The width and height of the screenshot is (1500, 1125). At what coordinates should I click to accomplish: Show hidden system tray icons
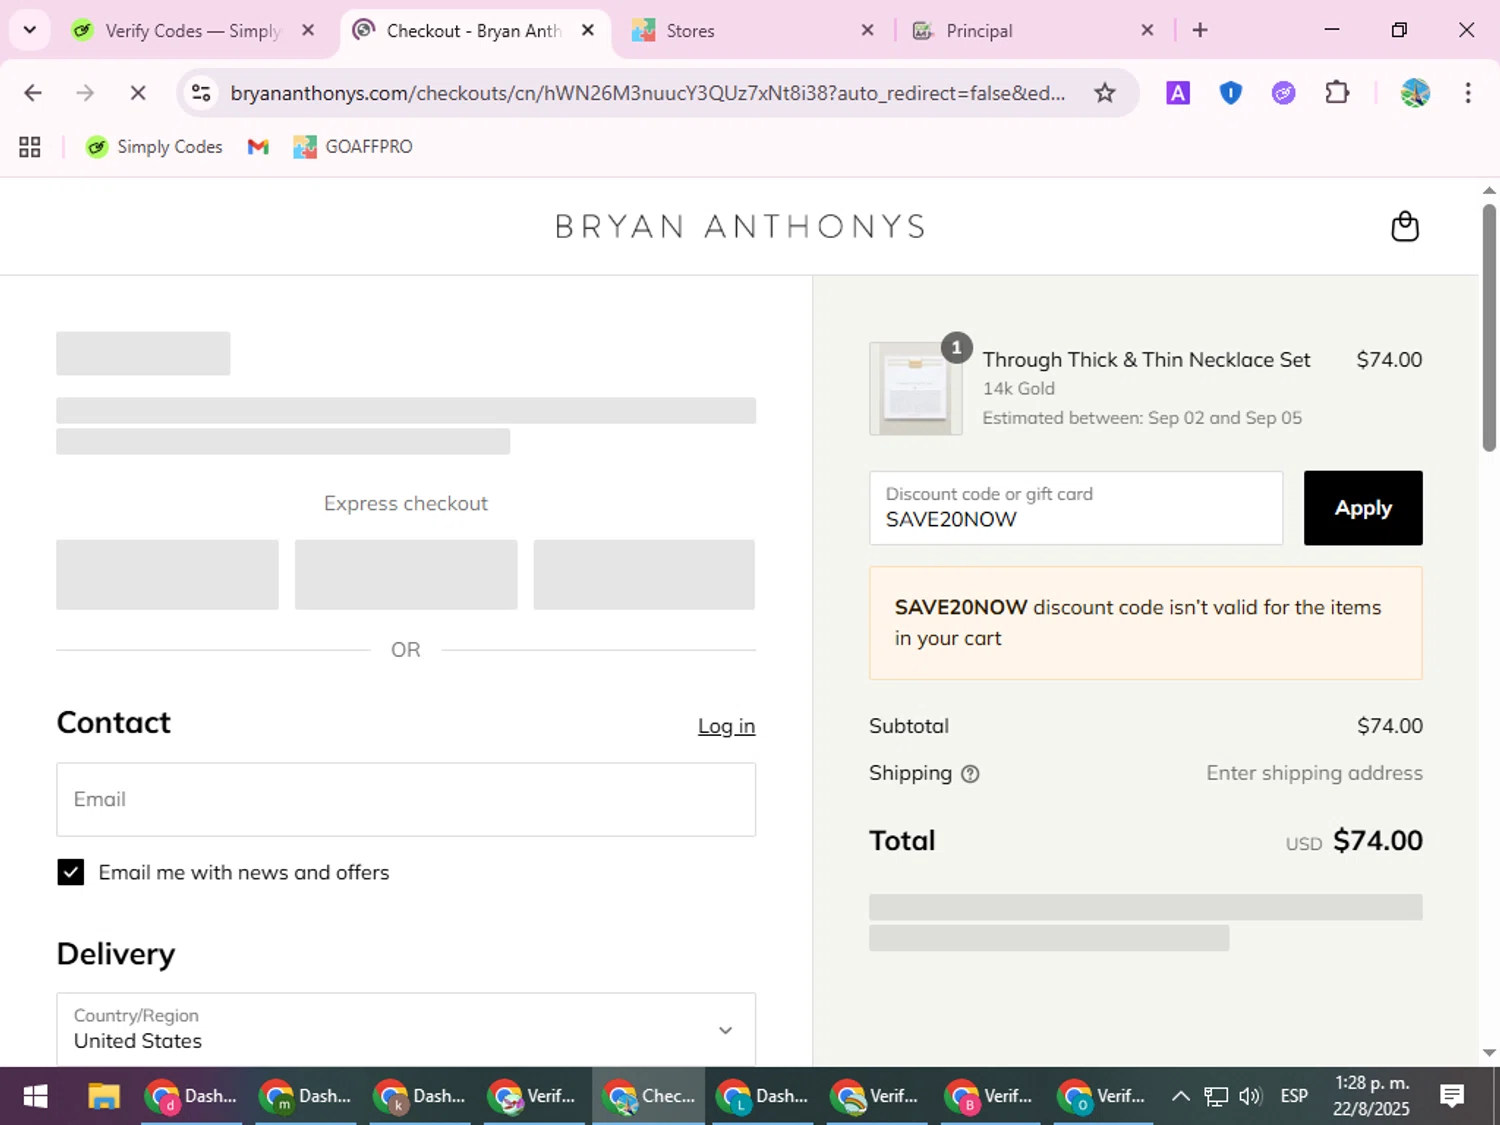pos(1180,1096)
